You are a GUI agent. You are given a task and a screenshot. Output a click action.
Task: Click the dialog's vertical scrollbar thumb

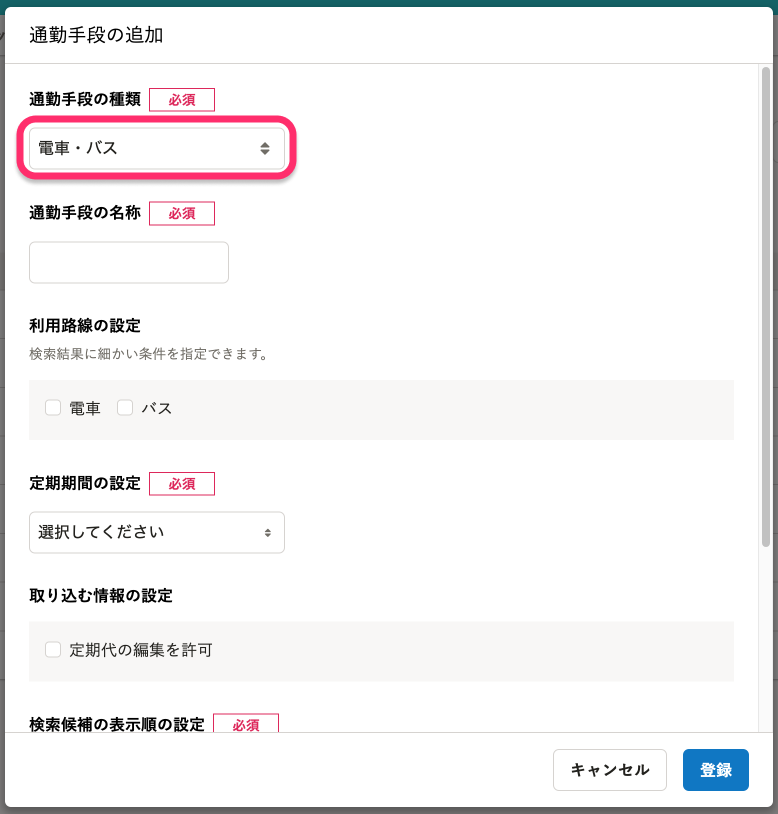pos(766,306)
